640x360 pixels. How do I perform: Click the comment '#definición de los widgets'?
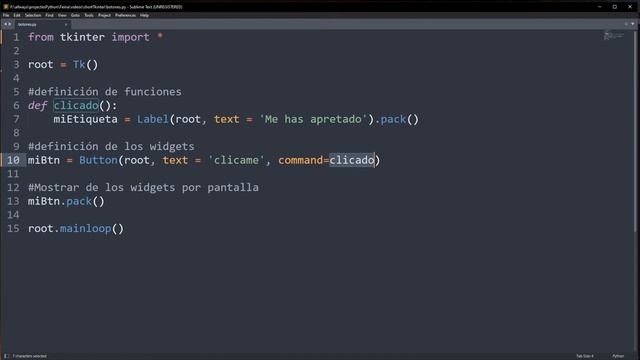[x=111, y=147]
